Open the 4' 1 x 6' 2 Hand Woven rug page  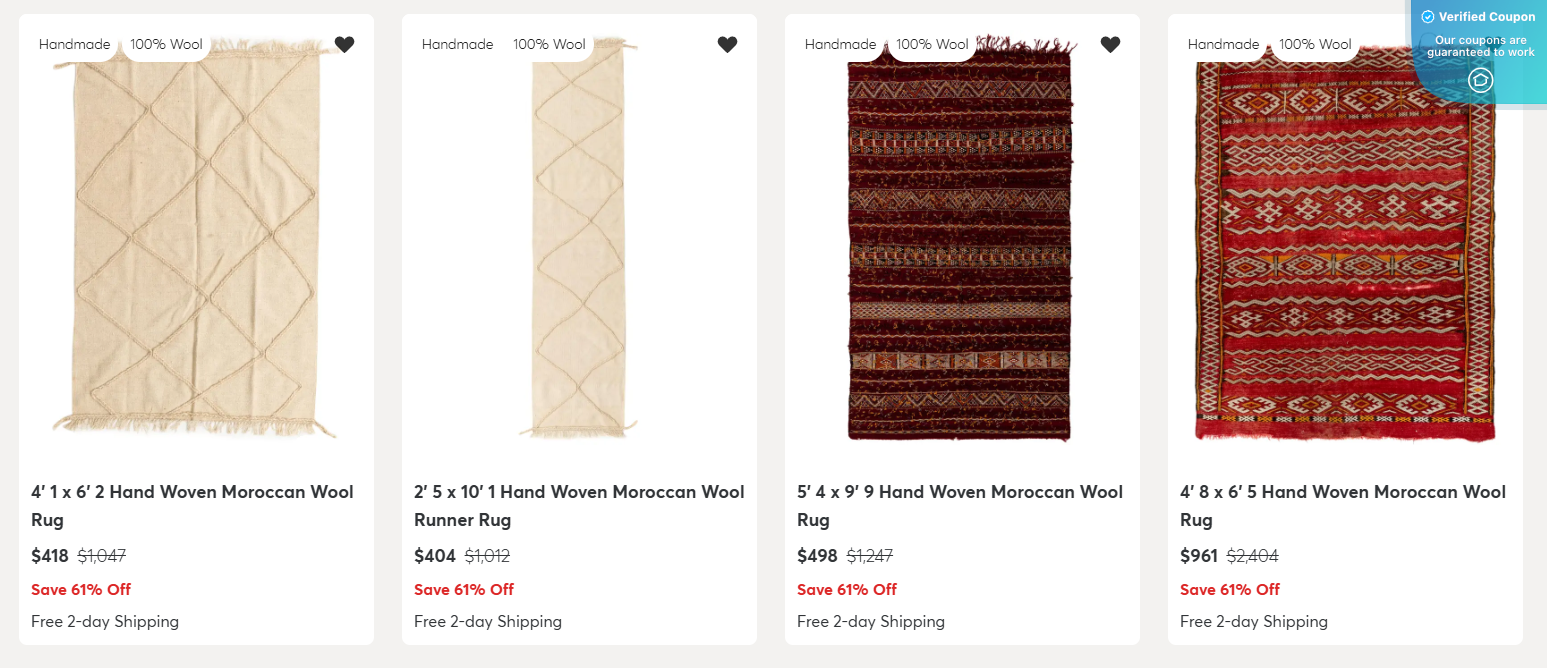[192, 505]
